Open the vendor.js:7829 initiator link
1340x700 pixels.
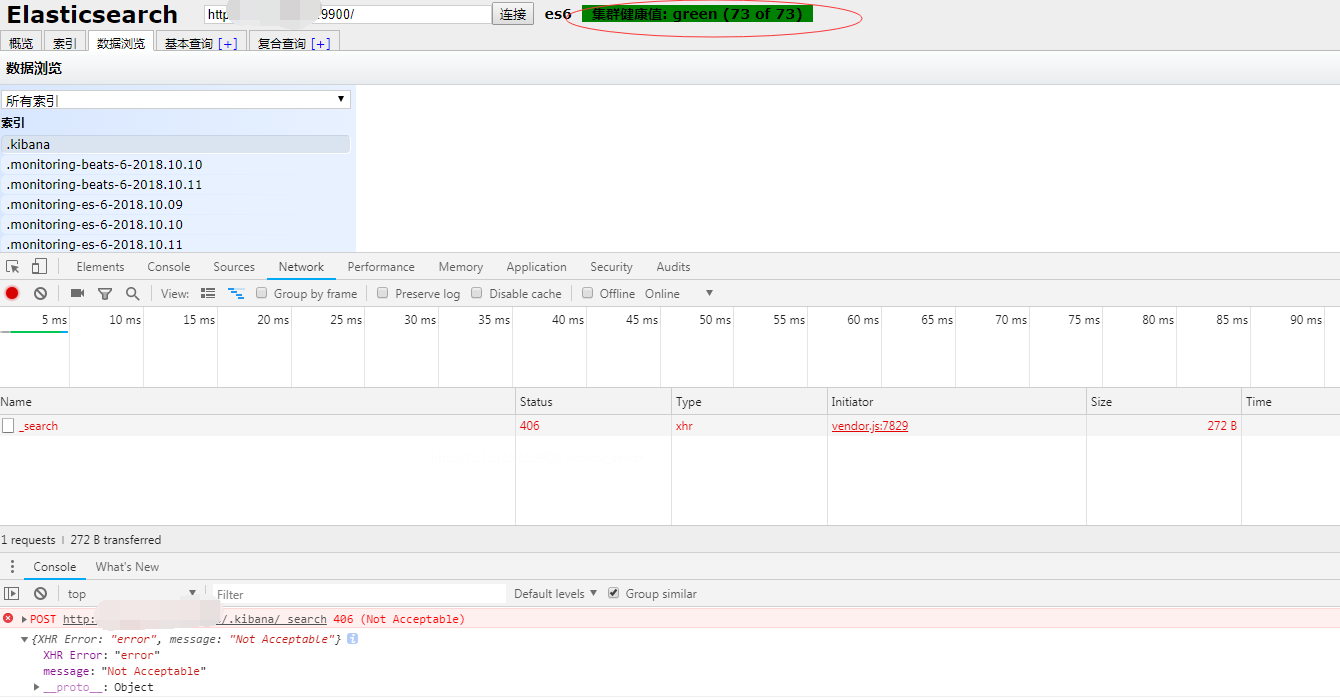point(870,426)
